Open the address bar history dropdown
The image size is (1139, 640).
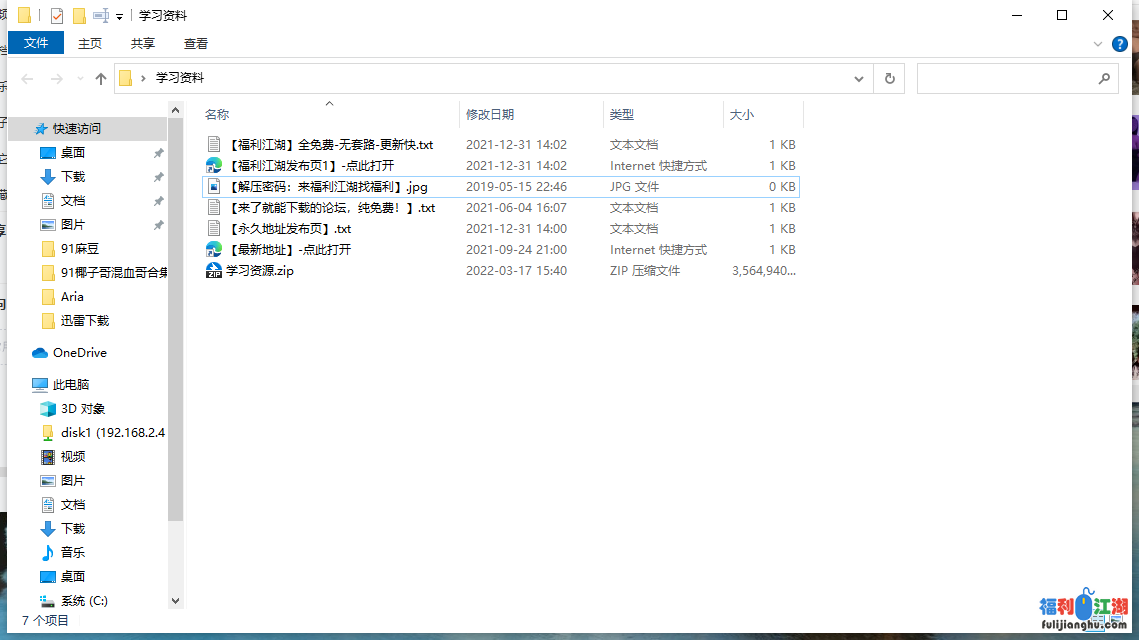pyautogui.click(x=859, y=79)
